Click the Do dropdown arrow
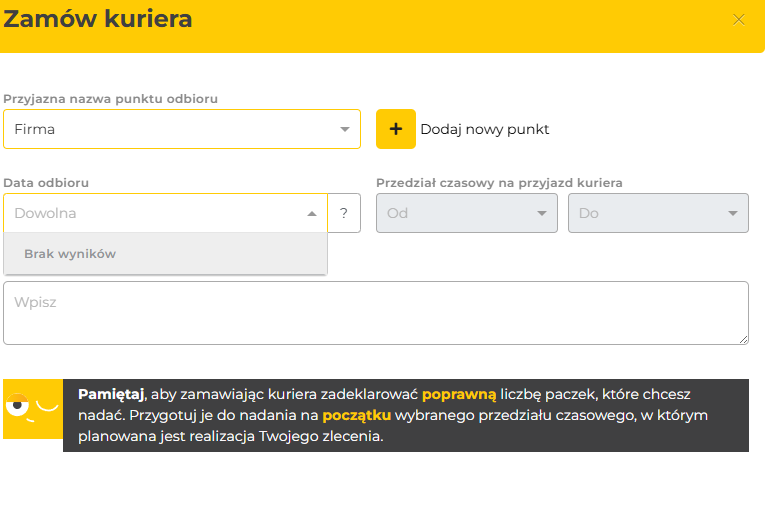This screenshot has width=771, height=505. [x=733, y=213]
